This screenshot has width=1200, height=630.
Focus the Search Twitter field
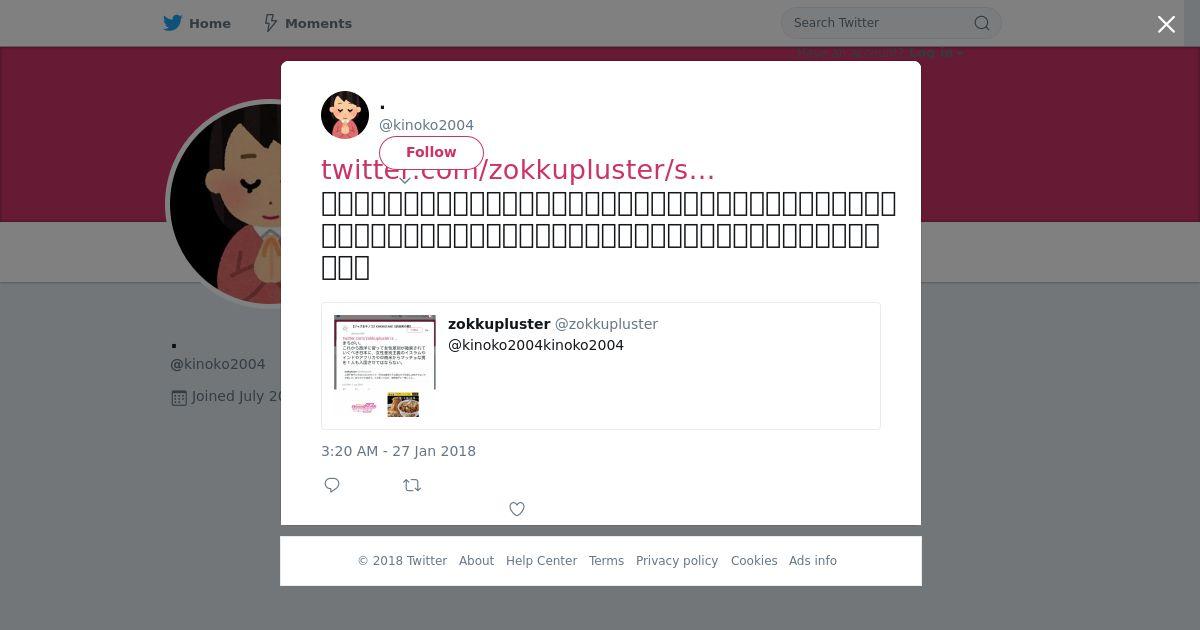click(880, 23)
